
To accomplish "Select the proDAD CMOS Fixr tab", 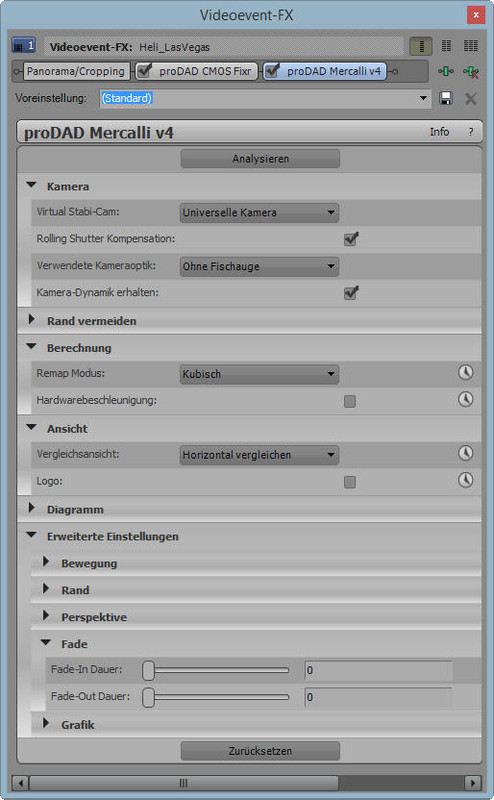I will pyautogui.click(x=196, y=71).
